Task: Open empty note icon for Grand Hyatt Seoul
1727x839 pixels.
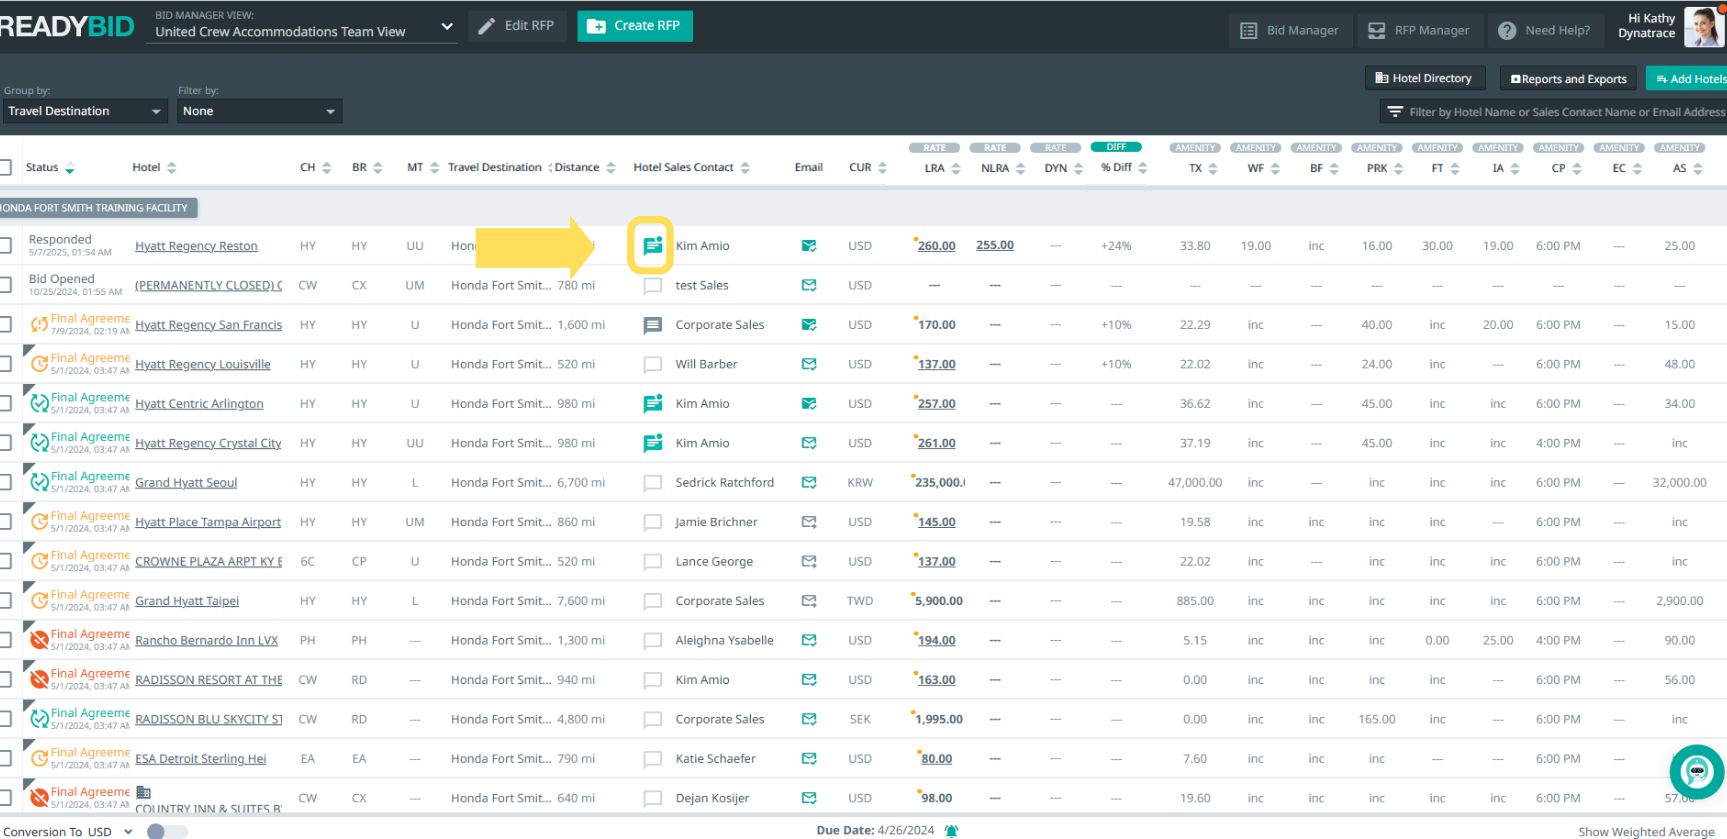Action: point(652,483)
